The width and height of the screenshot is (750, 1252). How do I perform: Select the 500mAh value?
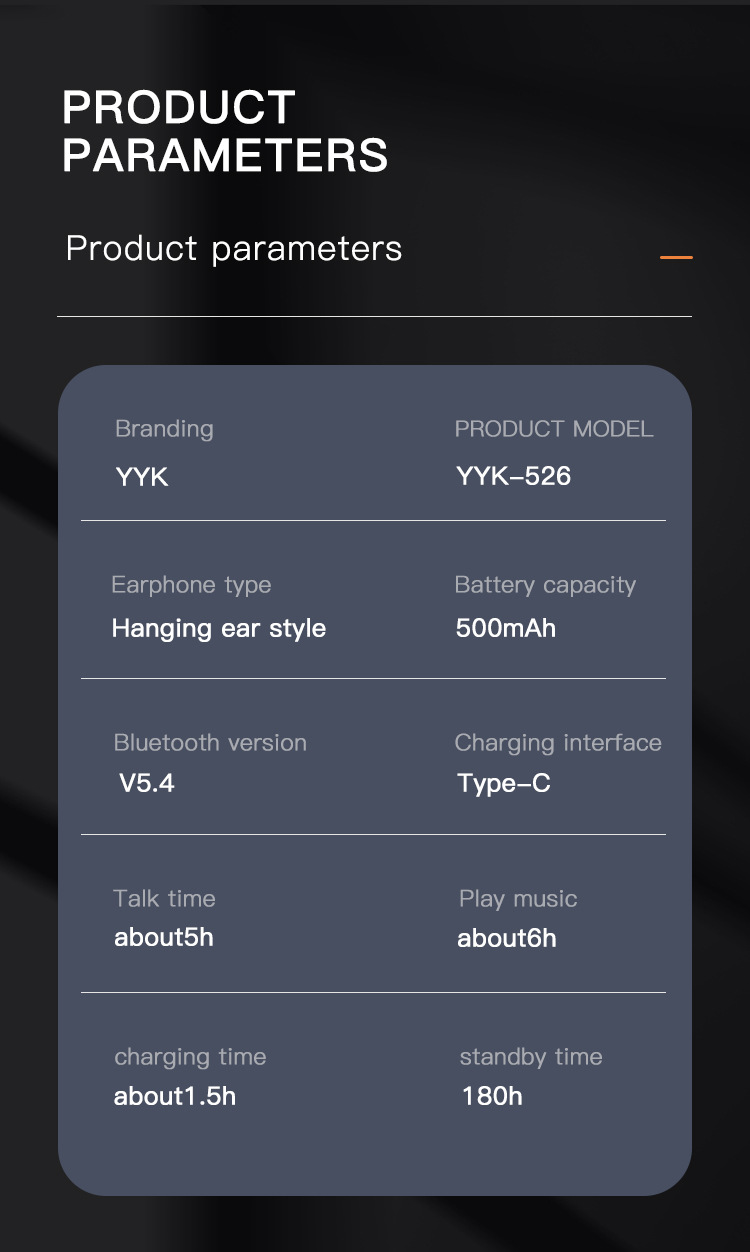(x=505, y=628)
